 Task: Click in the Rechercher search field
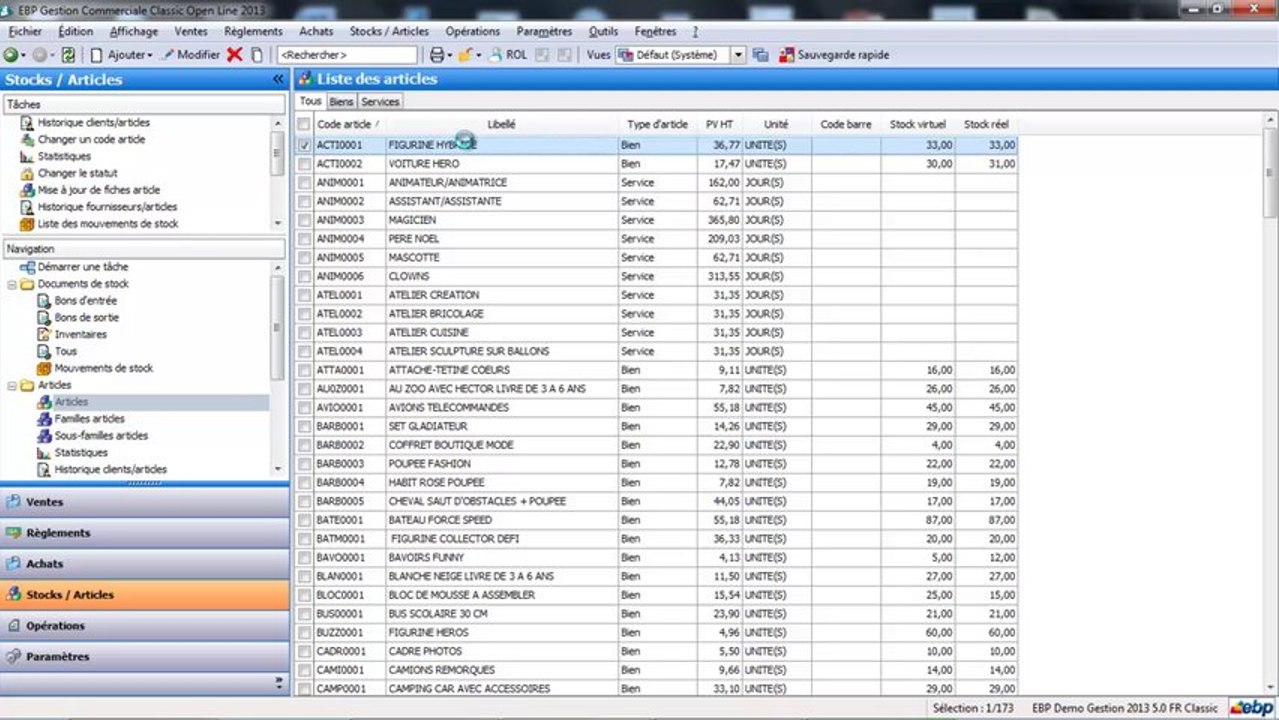(347, 55)
